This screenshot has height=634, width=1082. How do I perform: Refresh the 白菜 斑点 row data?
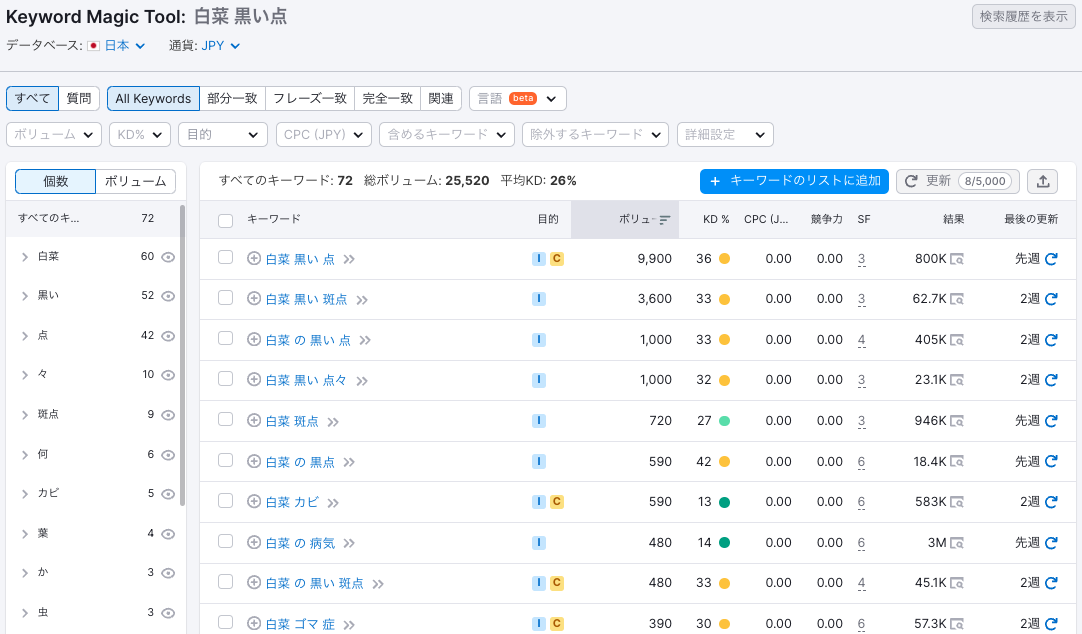click(x=1051, y=421)
